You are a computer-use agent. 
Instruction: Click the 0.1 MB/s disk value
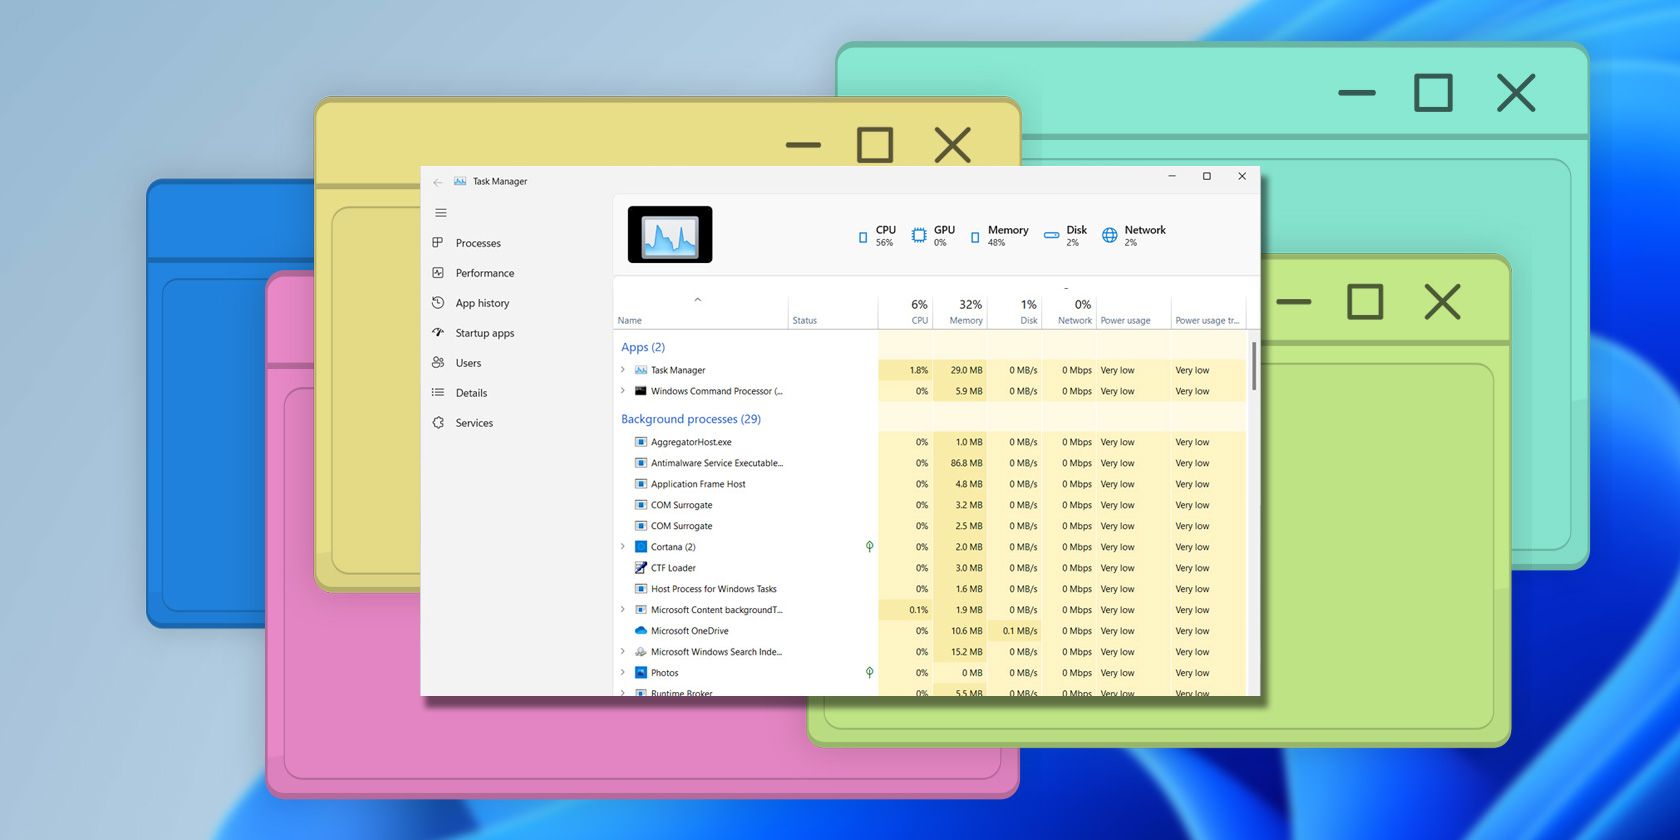(1020, 631)
